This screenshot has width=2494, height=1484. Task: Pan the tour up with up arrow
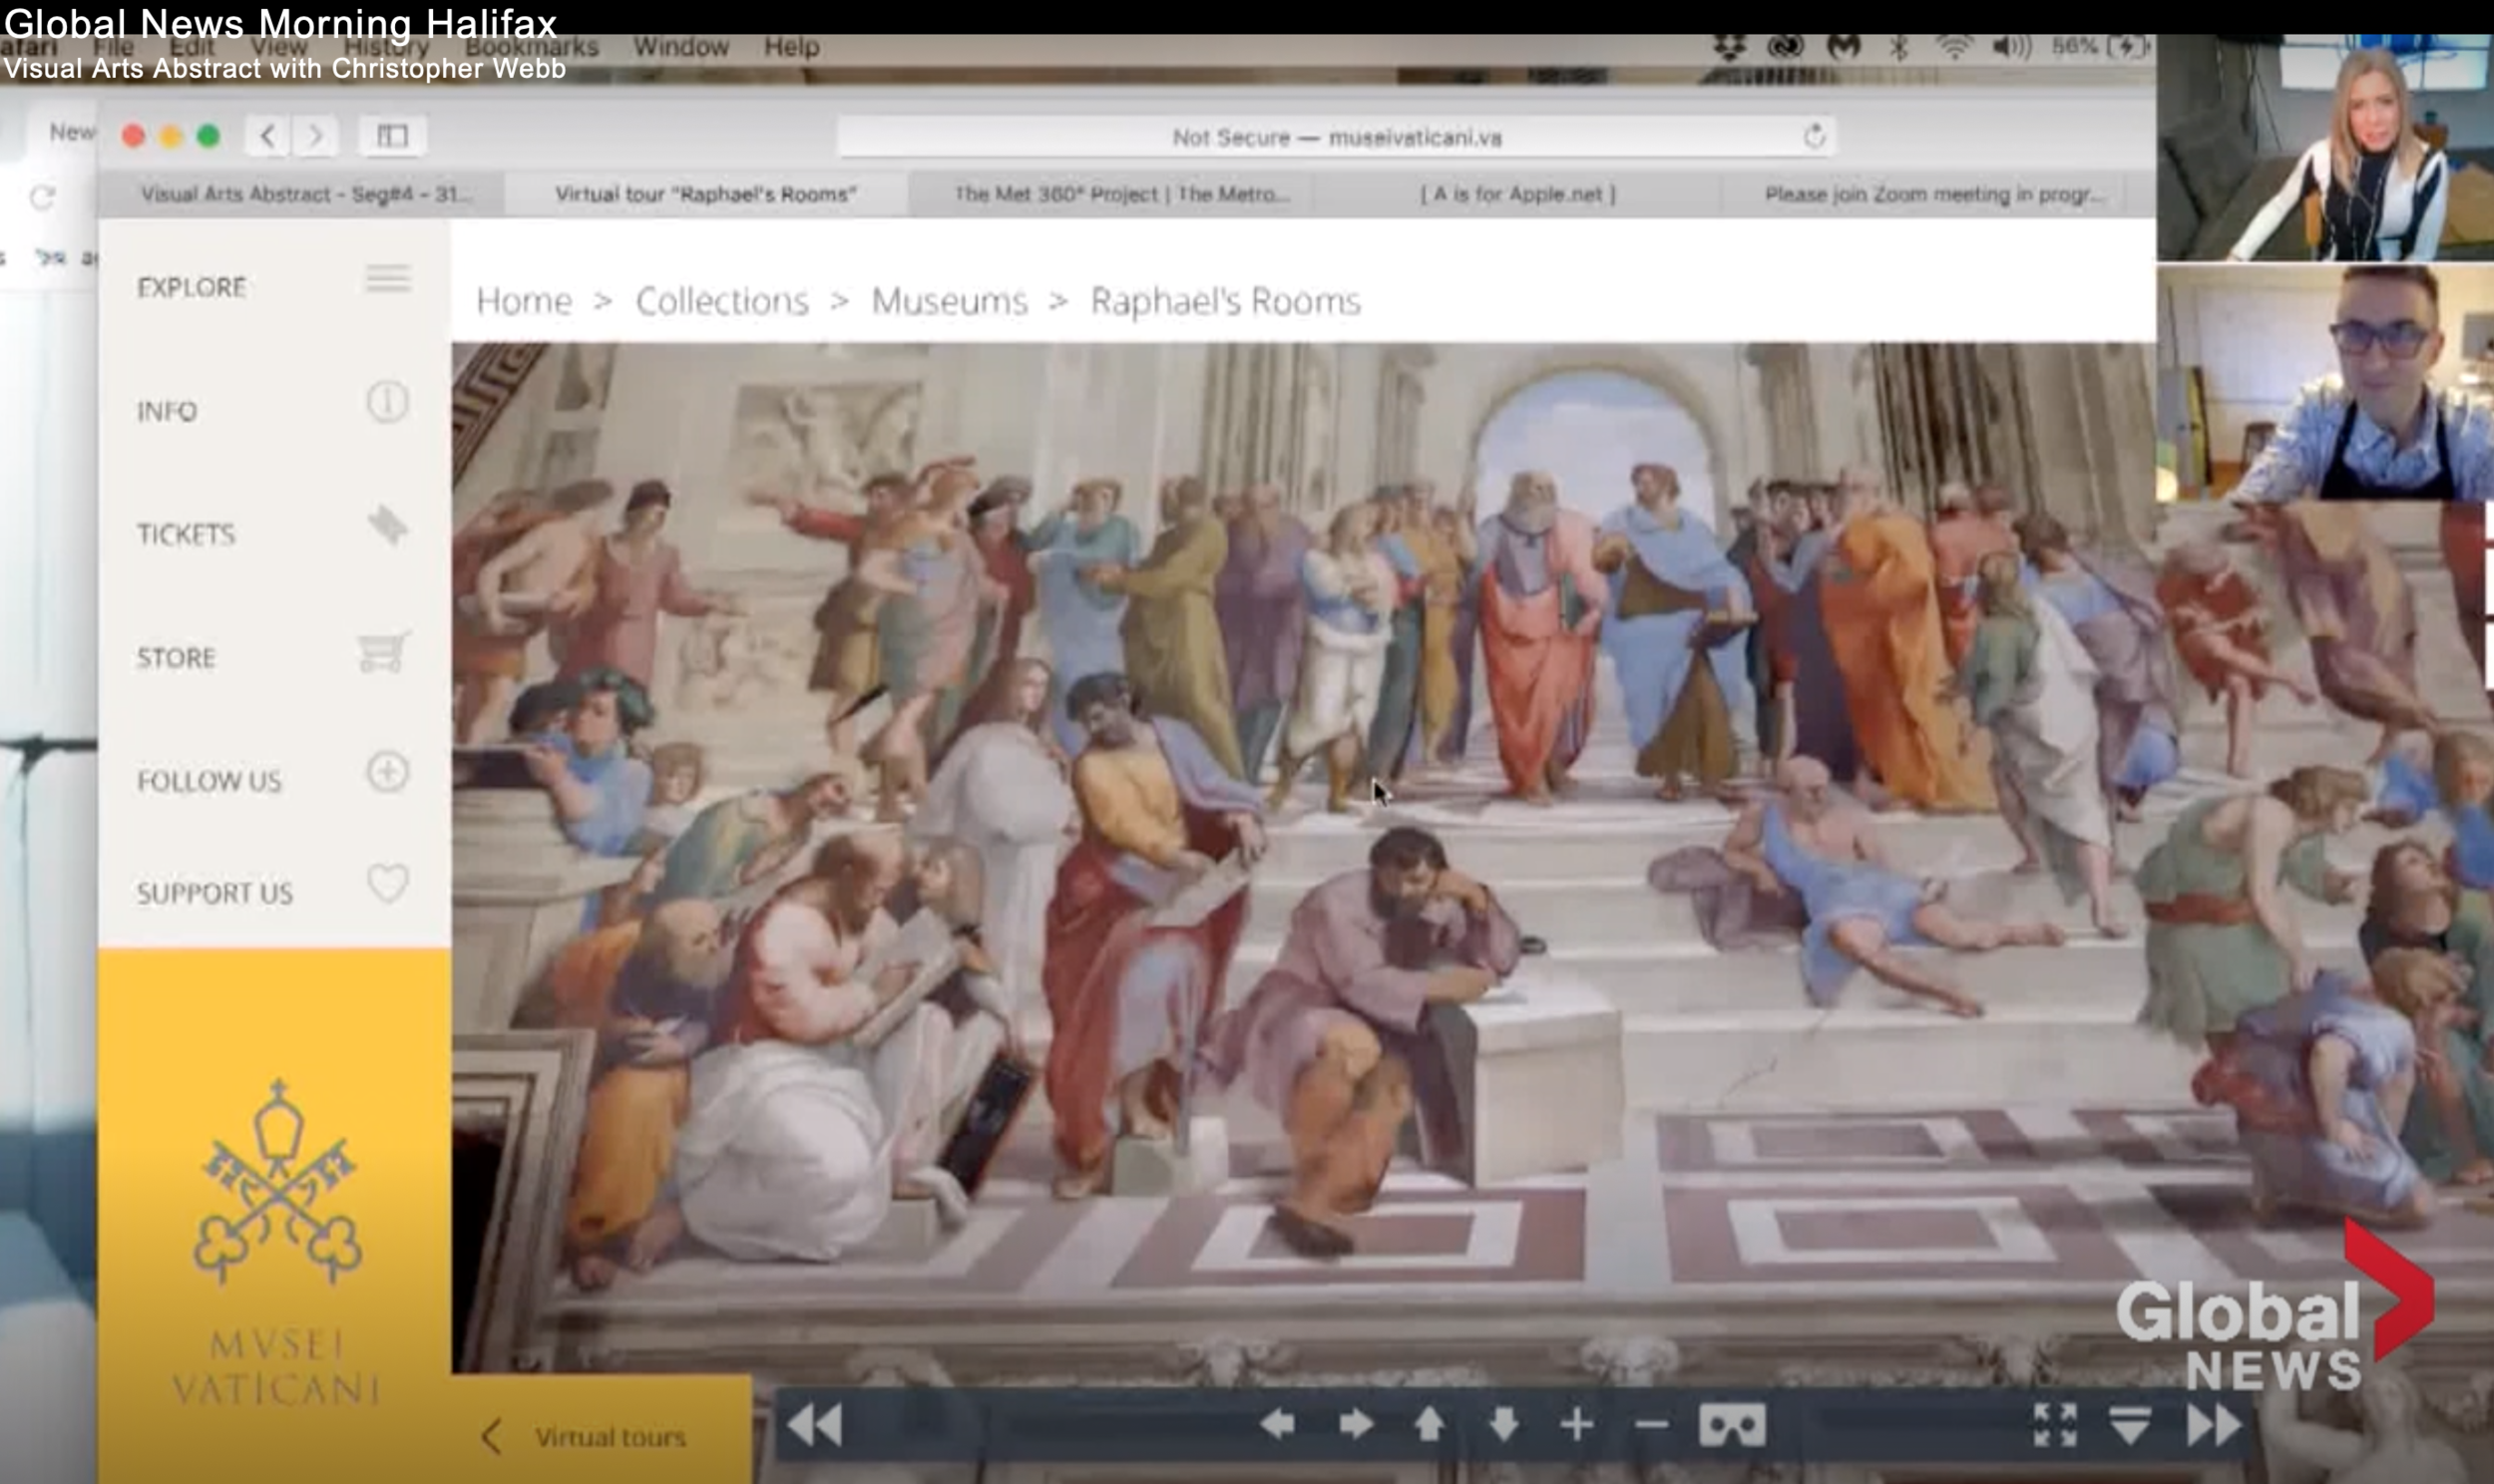(1429, 1424)
